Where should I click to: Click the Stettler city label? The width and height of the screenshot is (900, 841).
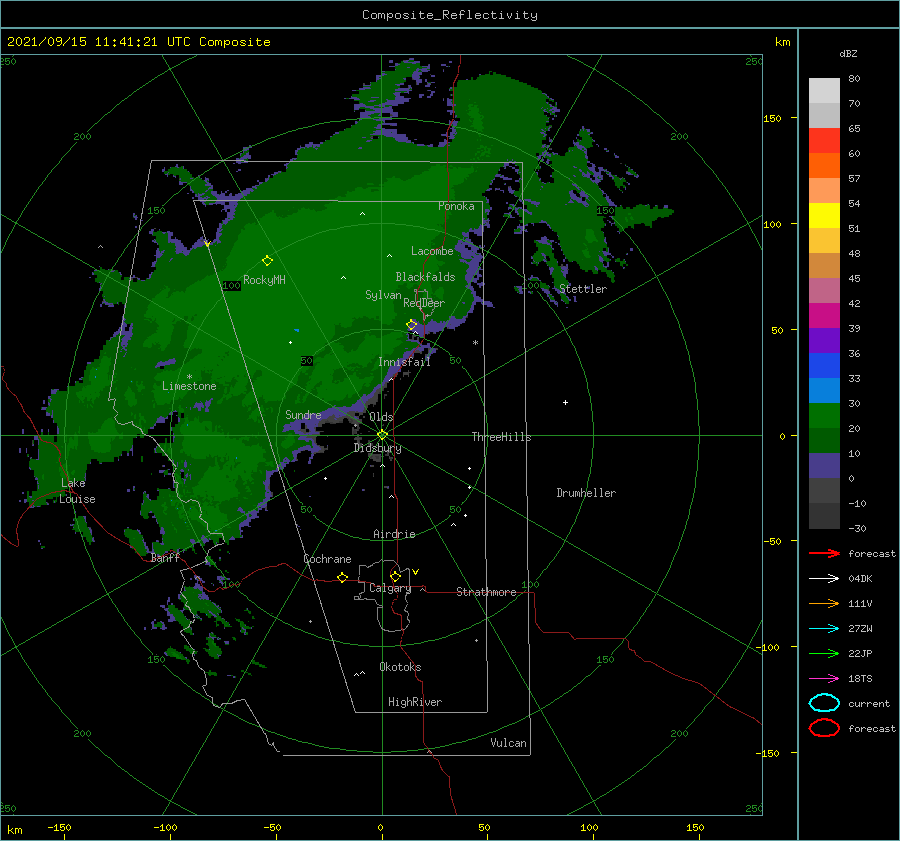[583, 289]
